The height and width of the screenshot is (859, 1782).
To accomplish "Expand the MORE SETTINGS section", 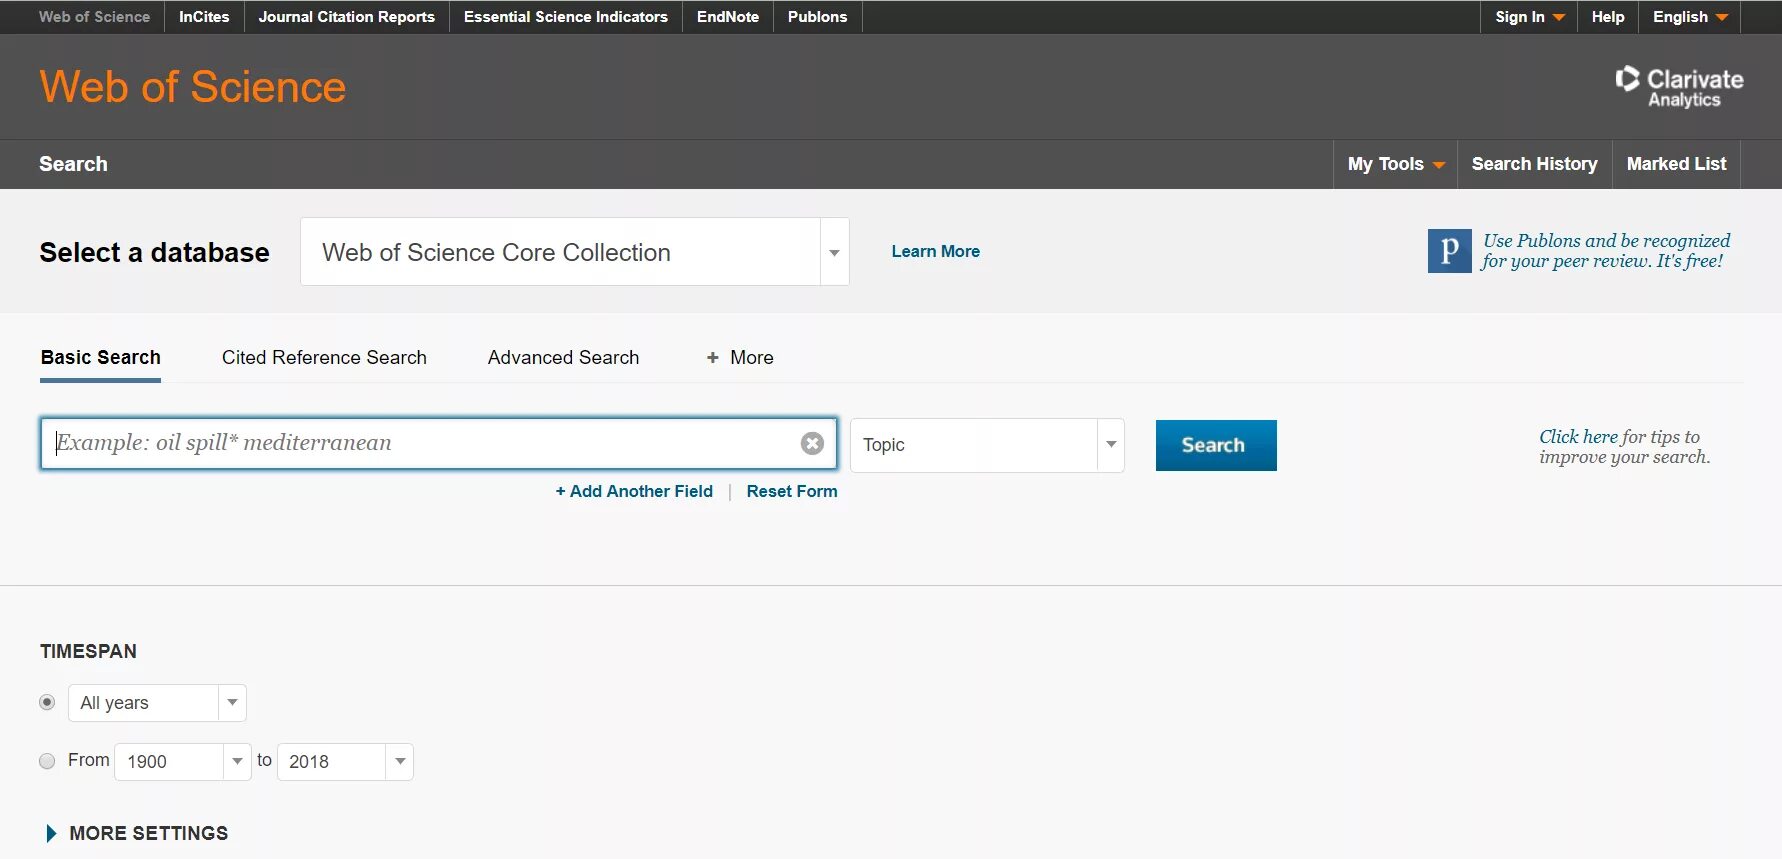I will [137, 833].
